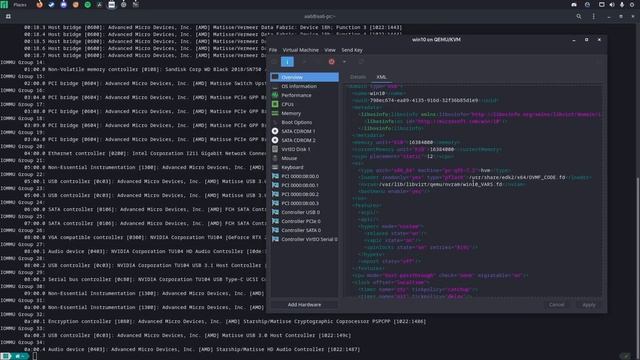This screenshot has height=360, width=640.
Task: Click the microphone tray icon
Action: click(622, 4)
